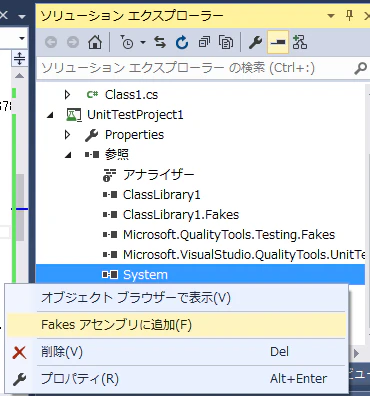Choose 削除(V) delete menu item
The height and width of the screenshot is (396, 370).
[x=176, y=352]
